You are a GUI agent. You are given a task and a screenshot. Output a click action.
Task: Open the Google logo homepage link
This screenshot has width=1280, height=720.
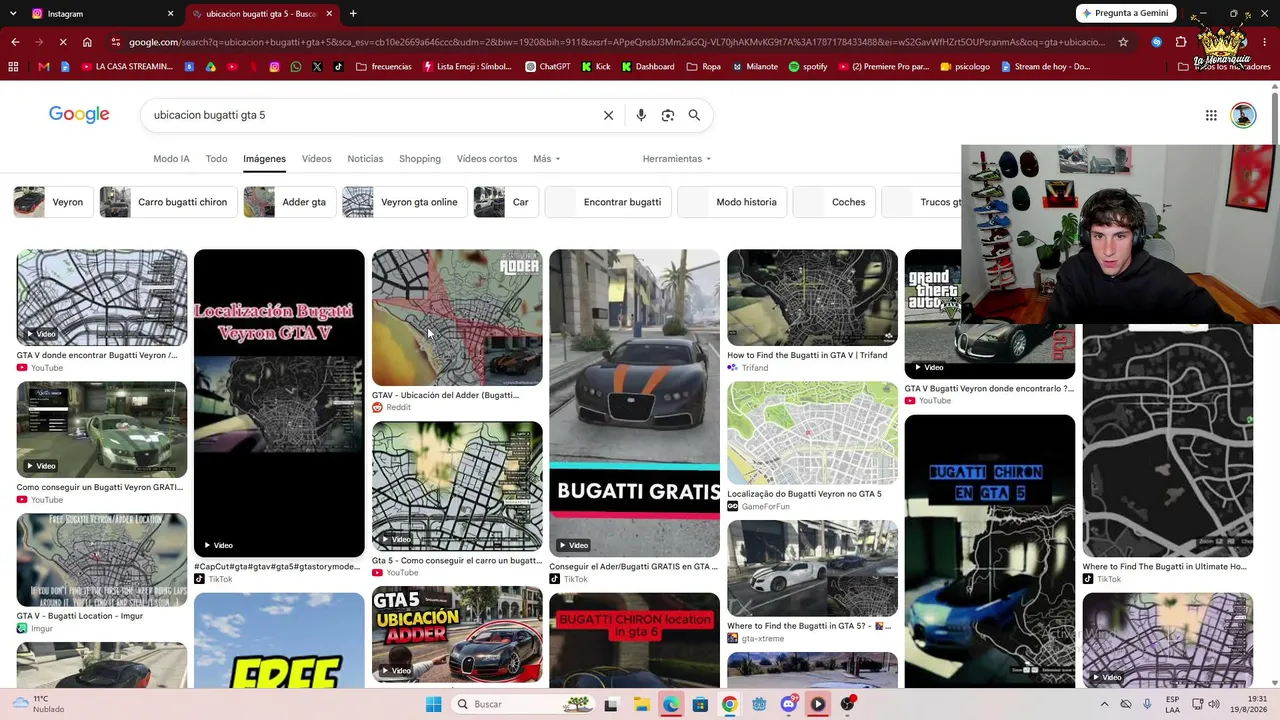[79, 115]
